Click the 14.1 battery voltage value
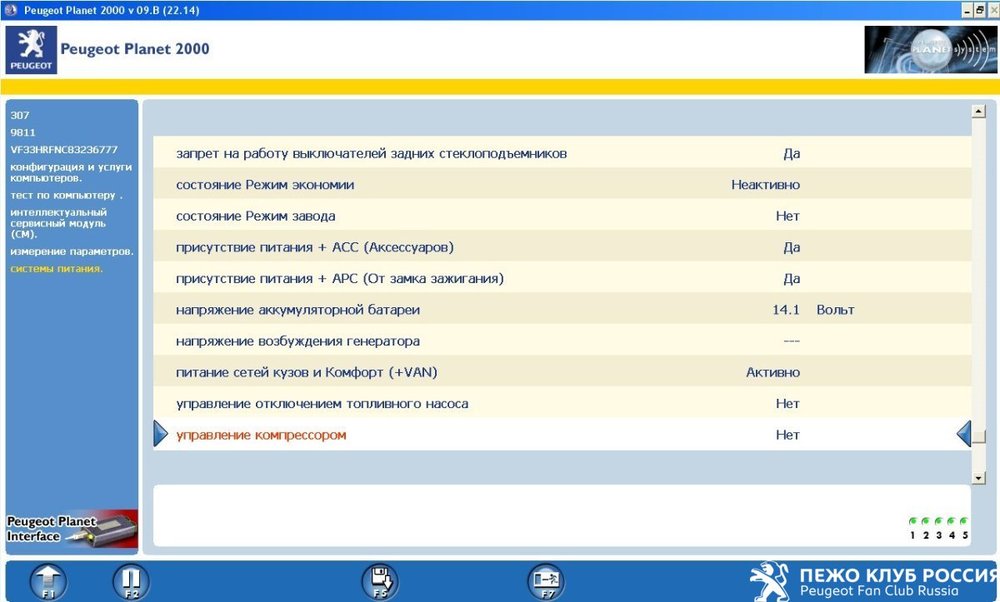 click(786, 309)
